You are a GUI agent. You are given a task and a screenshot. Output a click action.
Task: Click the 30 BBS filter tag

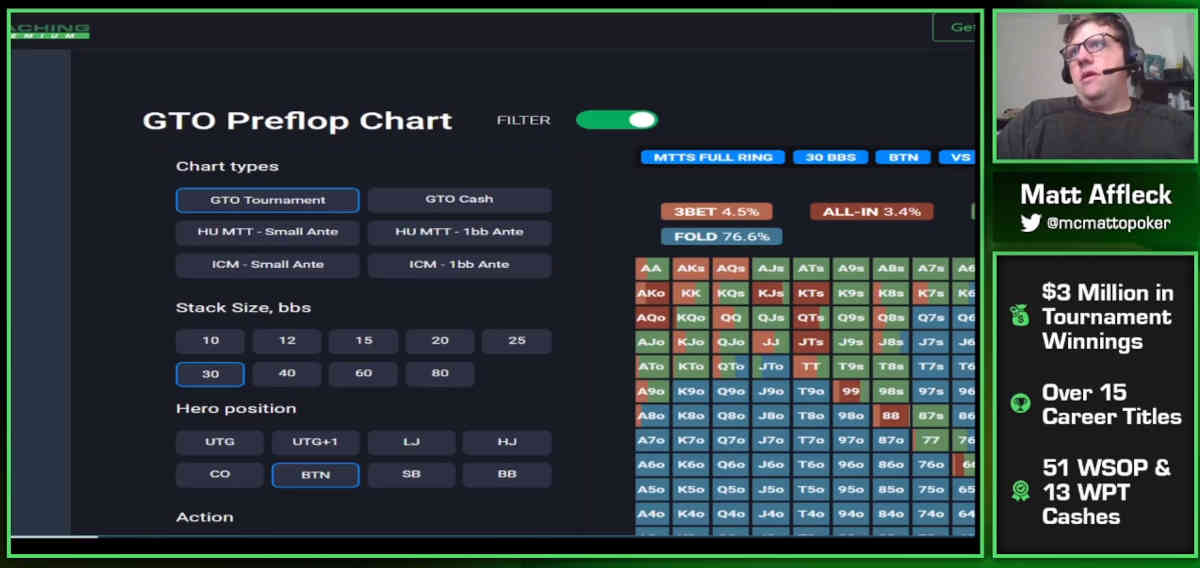tap(830, 157)
